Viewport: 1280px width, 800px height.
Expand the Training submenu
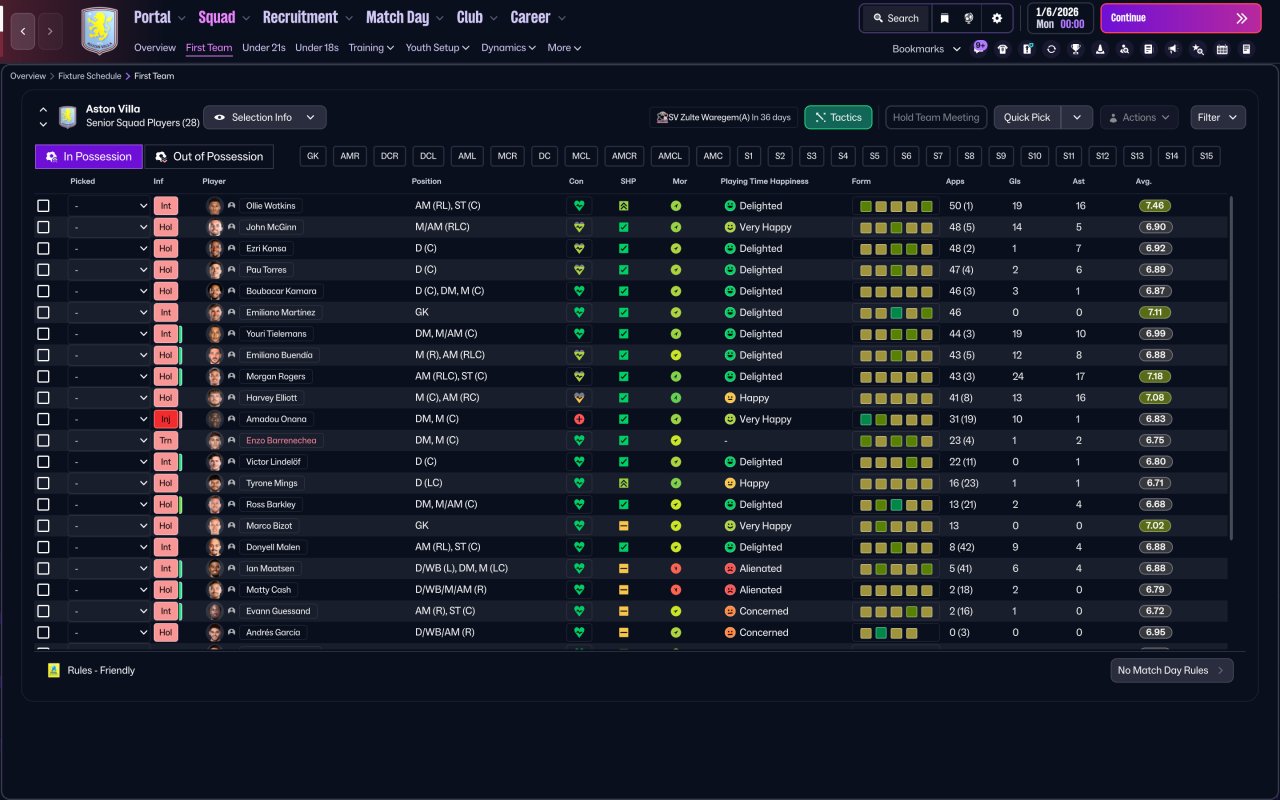click(x=371, y=48)
